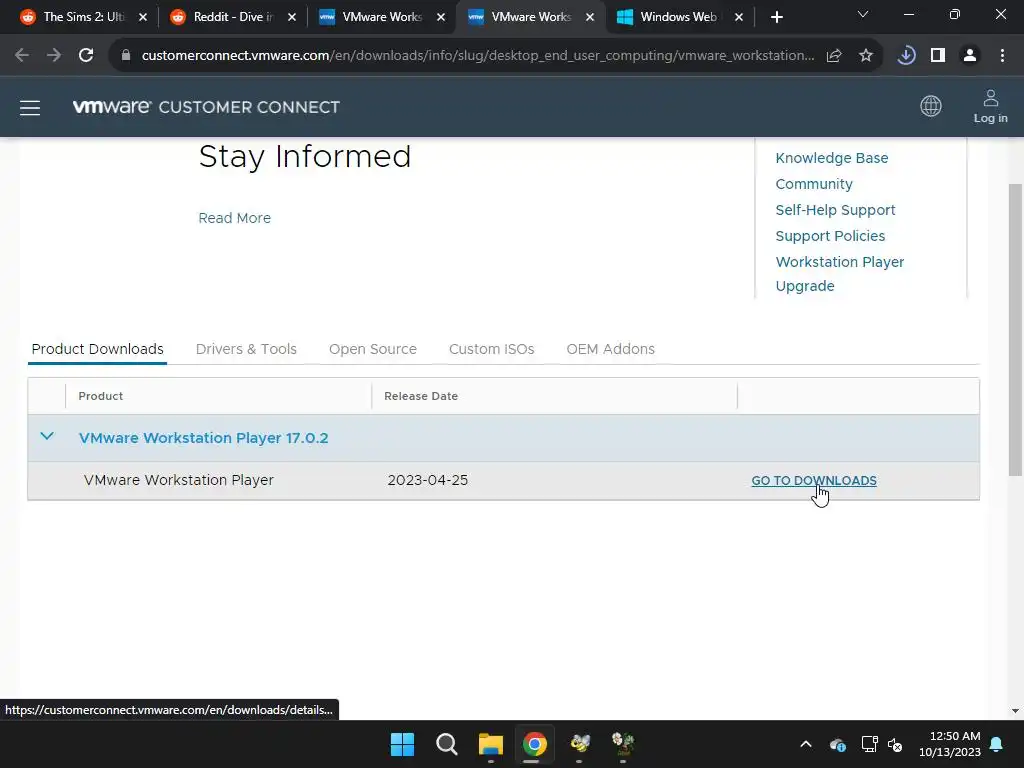Image resolution: width=1024 pixels, height=768 pixels.
Task: Close the Windows Web tab
Action: [739, 17]
